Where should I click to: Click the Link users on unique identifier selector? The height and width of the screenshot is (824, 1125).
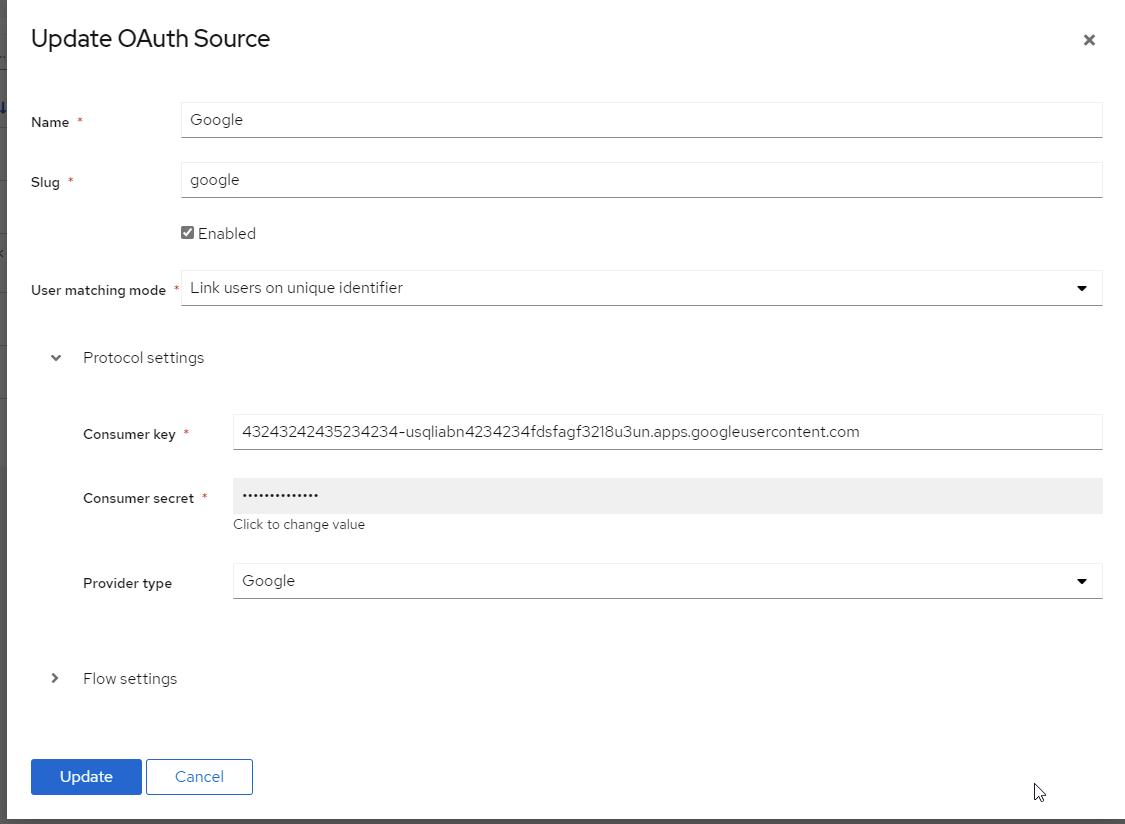[x=641, y=288]
